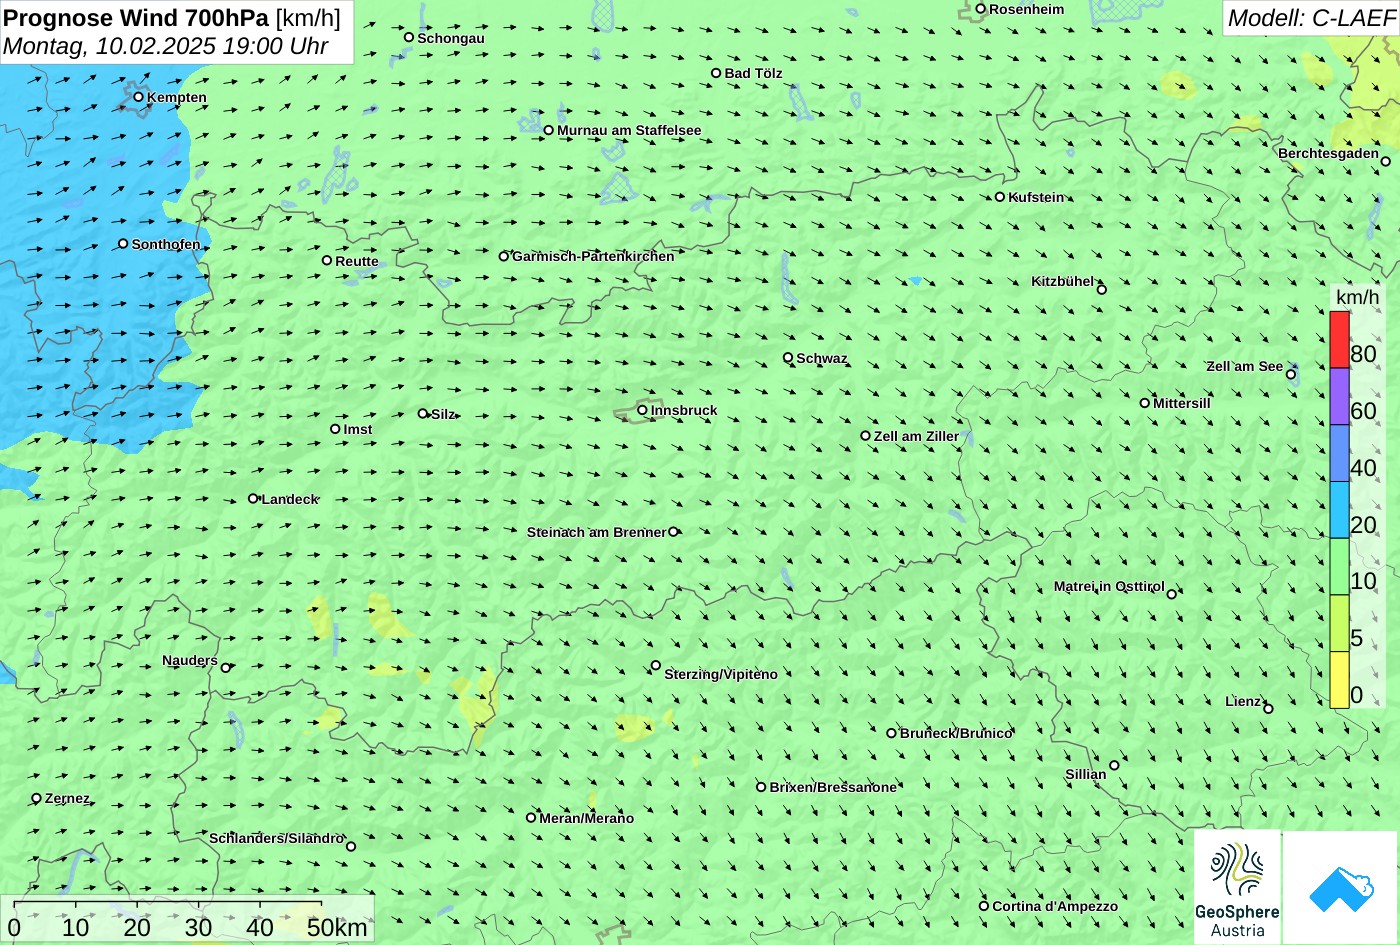1400x945 pixels.
Task: Click the 'km/h' legend heading
Action: point(1357,297)
